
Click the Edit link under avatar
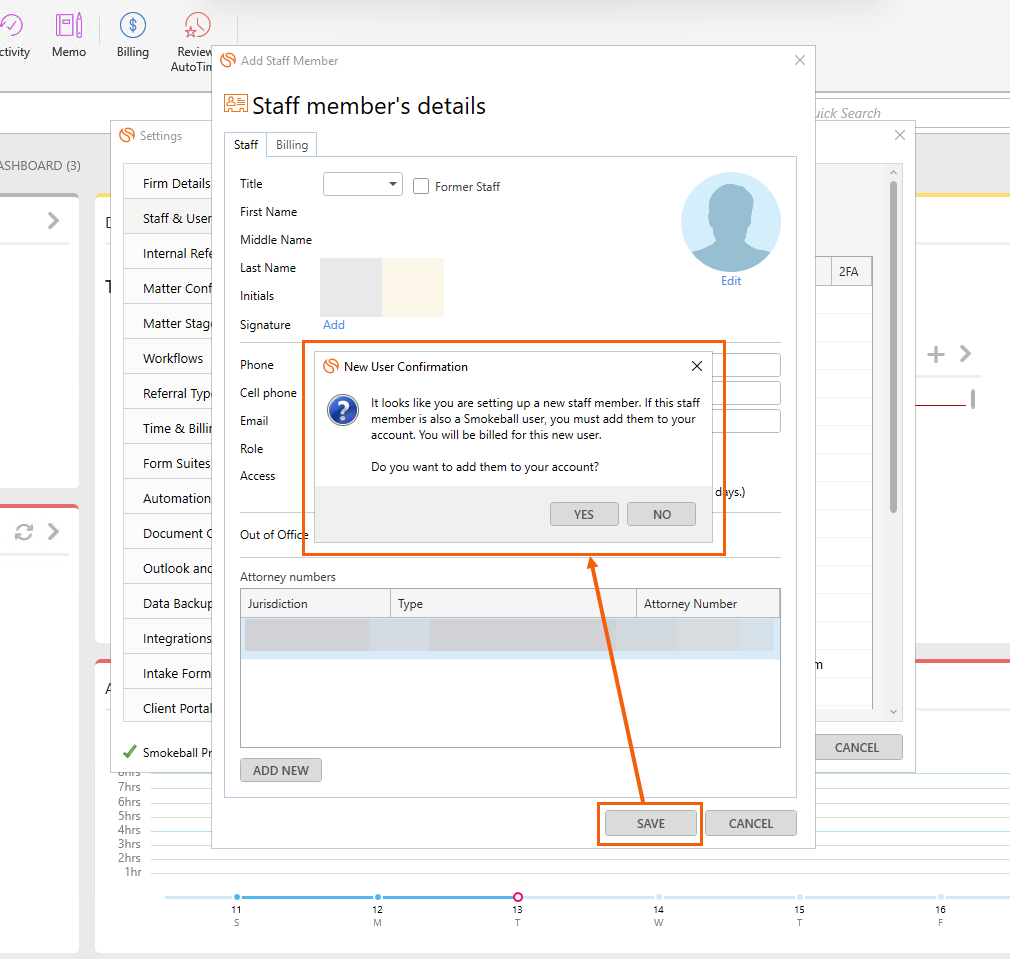[731, 281]
